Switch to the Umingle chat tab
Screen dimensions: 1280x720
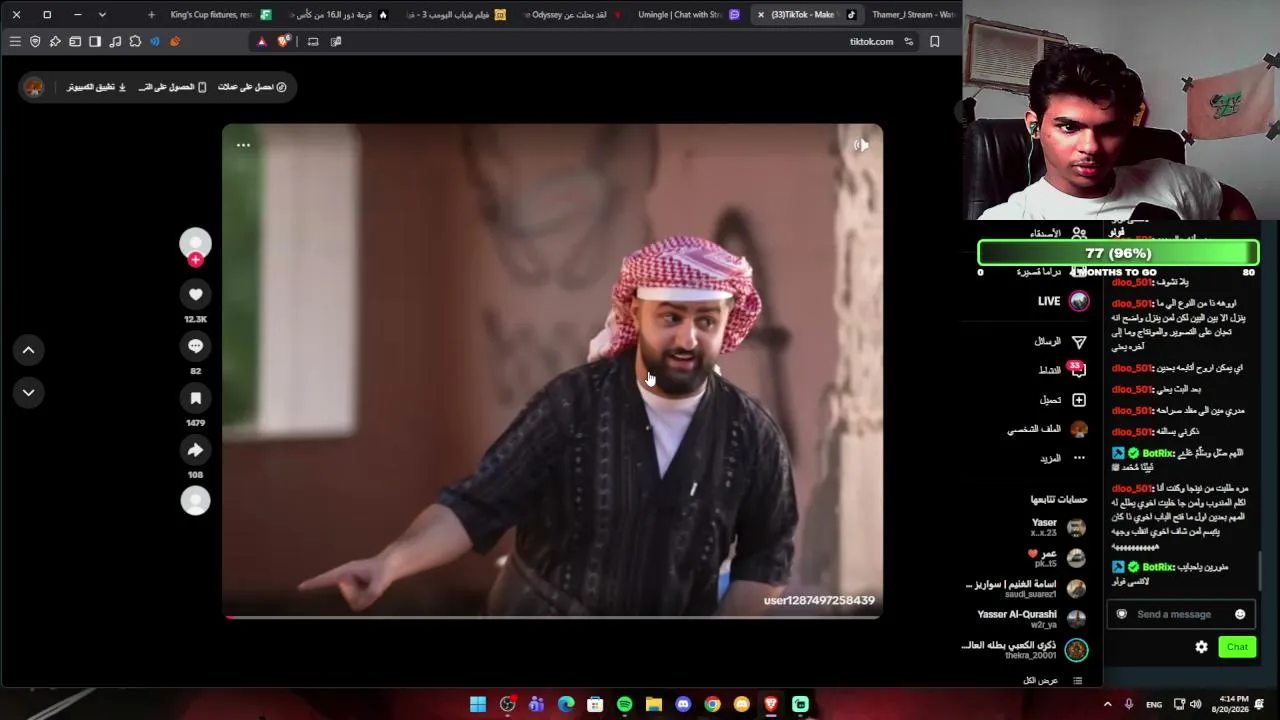point(688,15)
